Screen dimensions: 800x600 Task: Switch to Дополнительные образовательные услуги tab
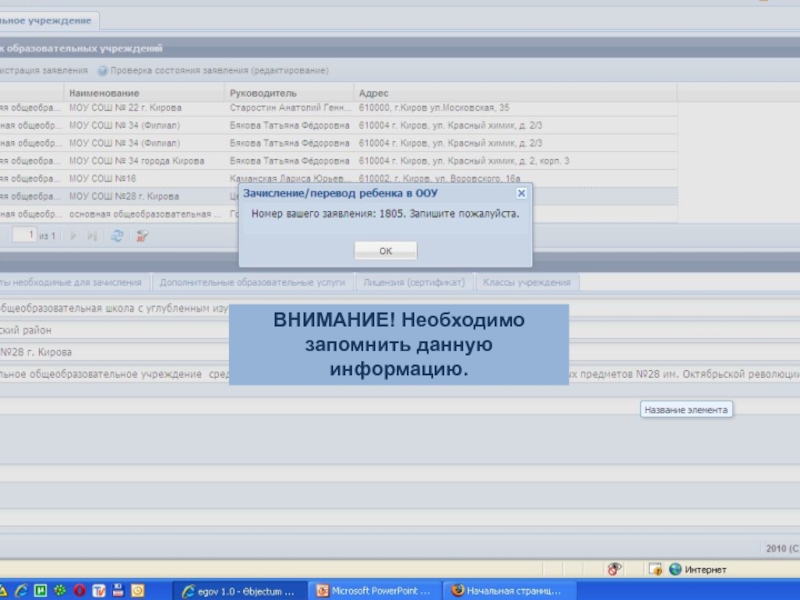point(253,283)
